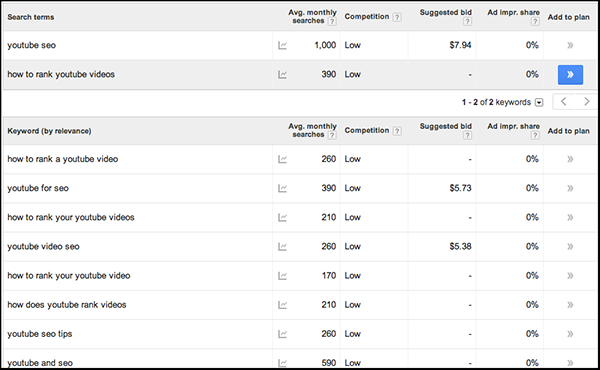Viewport: 600px width, 370px height.
Task: Show trend chart for how to rank your youtube video
Action: pyautogui.click(x=282, y=276)
